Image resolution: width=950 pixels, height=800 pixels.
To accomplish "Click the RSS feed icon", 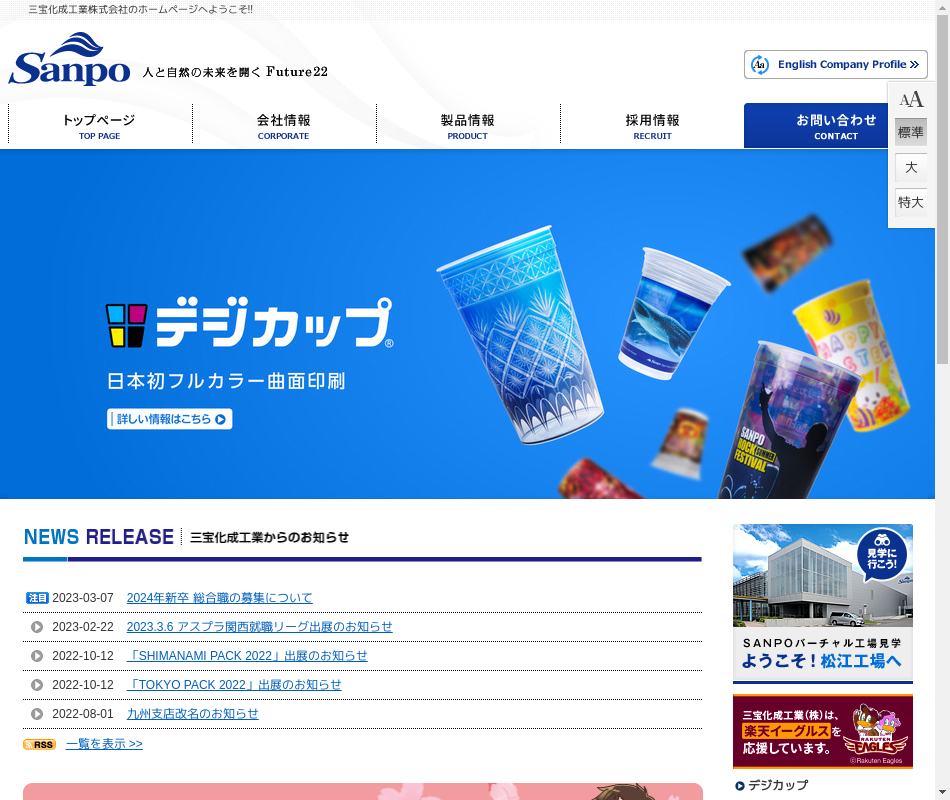I will tap(39, 745).
